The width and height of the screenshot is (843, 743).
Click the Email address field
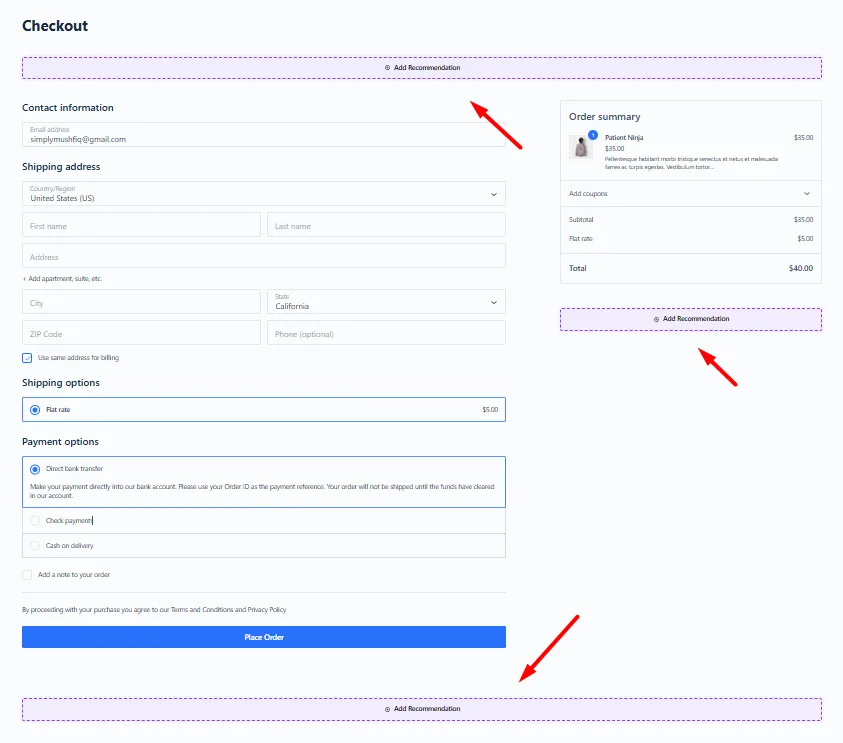point(263,134)
